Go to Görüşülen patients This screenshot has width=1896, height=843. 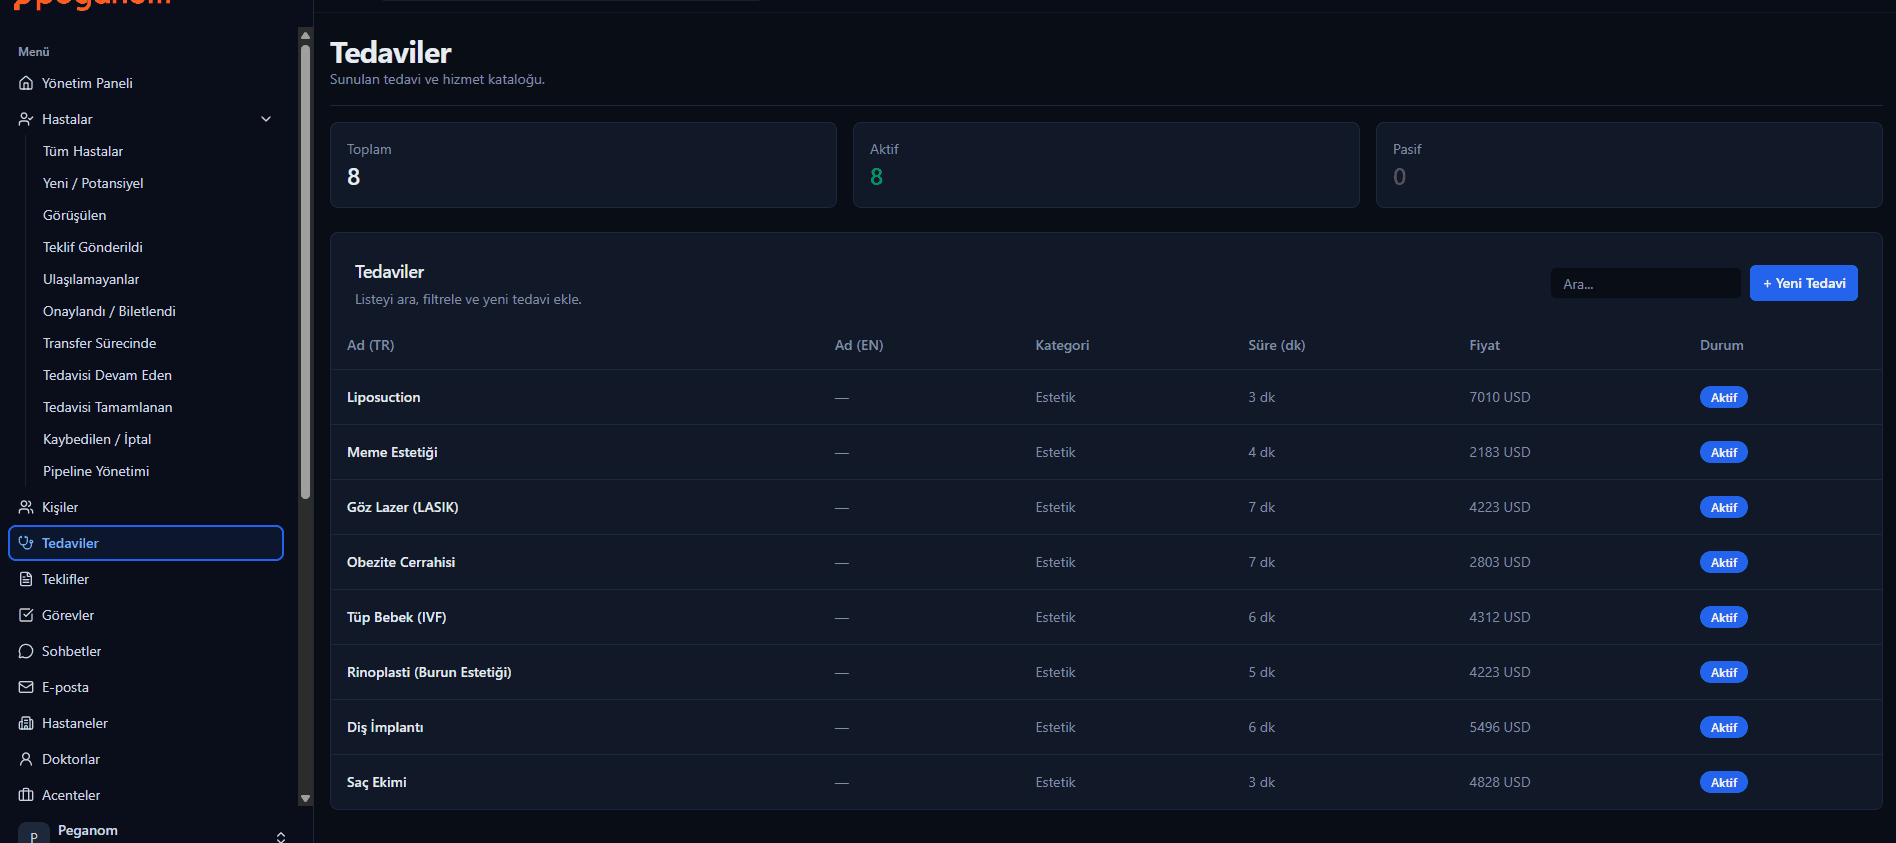[x=74, y=215]
